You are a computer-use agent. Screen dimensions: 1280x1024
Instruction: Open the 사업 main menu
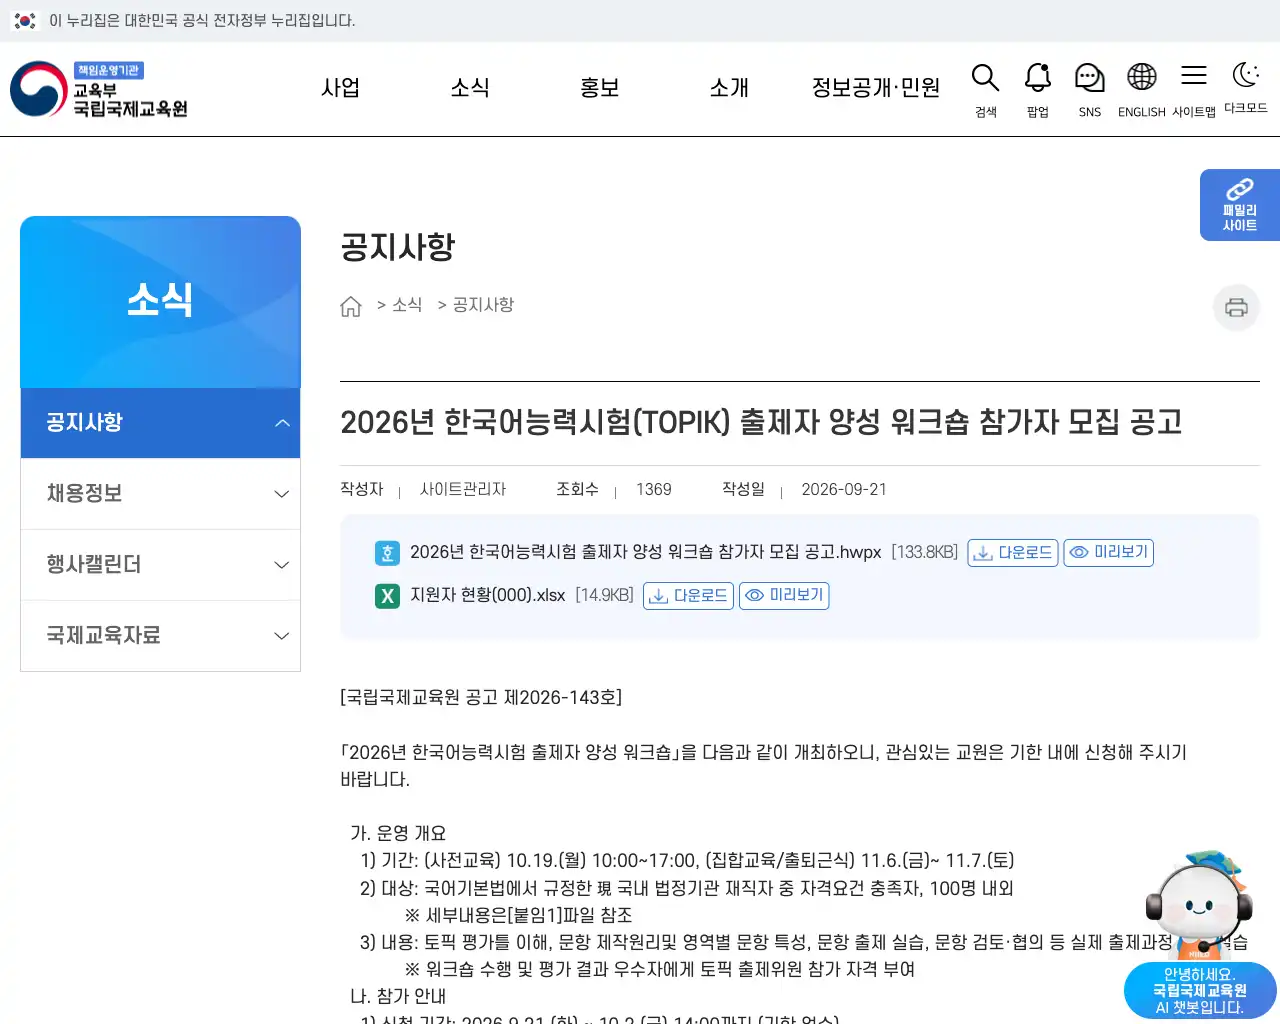click(x=340, y=88)
